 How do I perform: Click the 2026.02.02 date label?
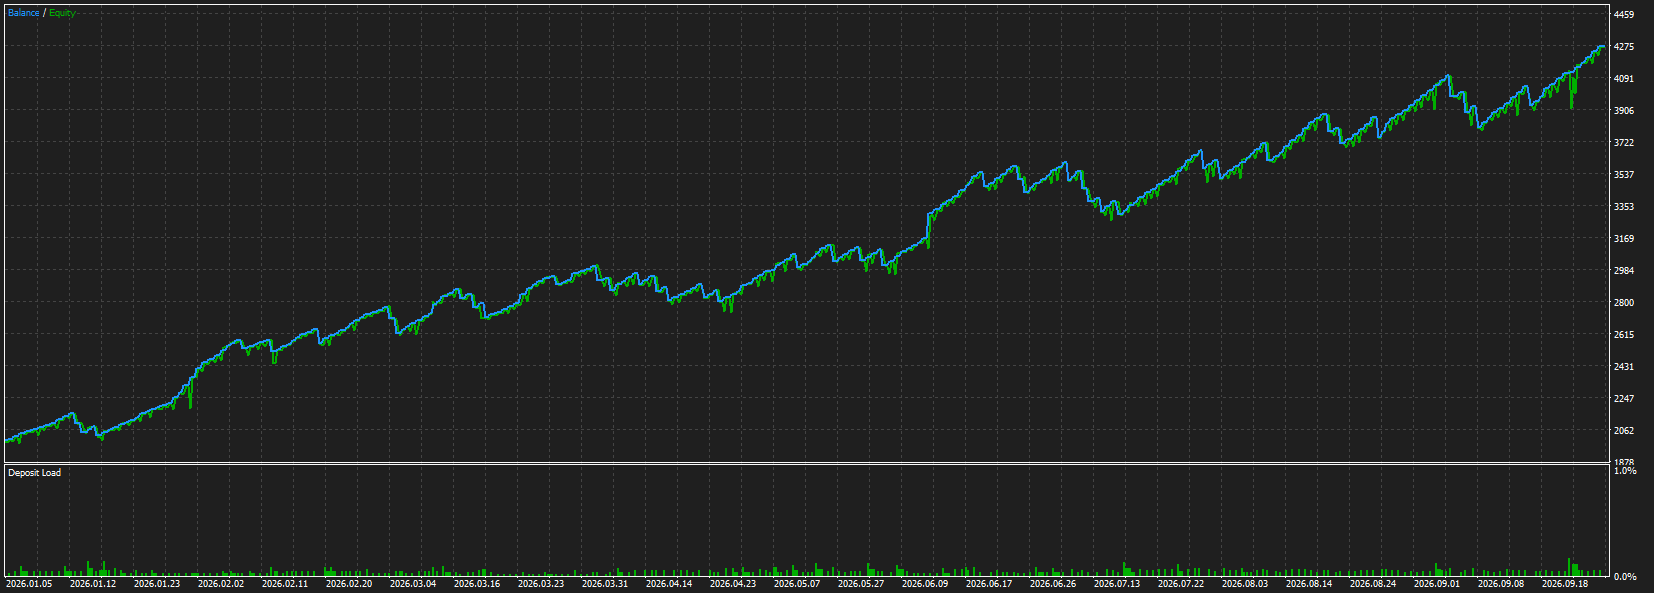click(x=221, y=584)
